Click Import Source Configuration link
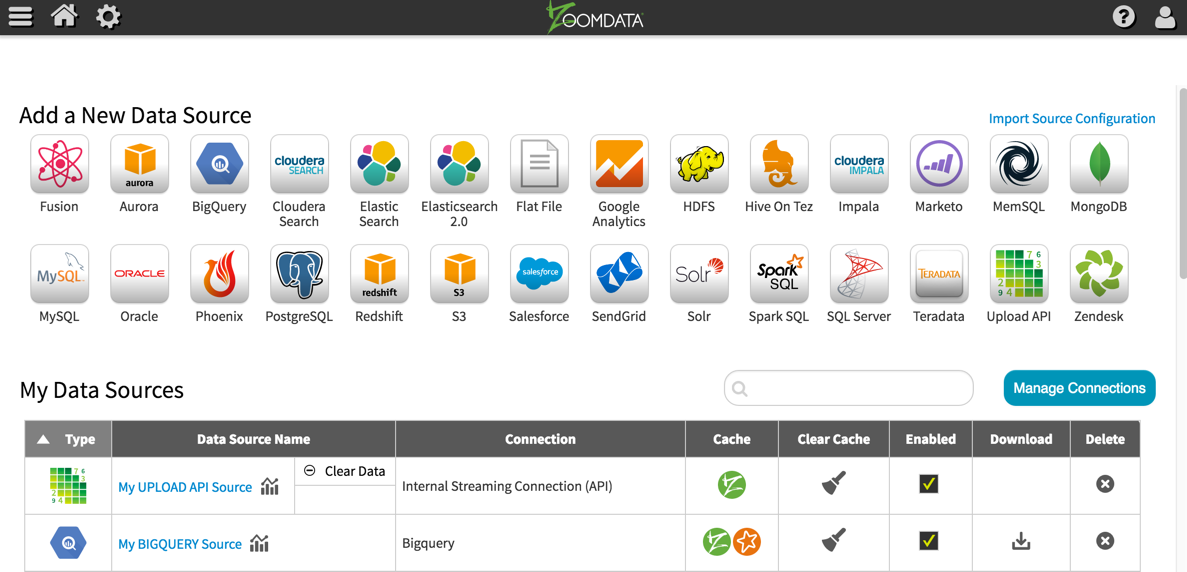This screenshot has width=1187, height=572. pyautogui.click(x=1072, y=119)
